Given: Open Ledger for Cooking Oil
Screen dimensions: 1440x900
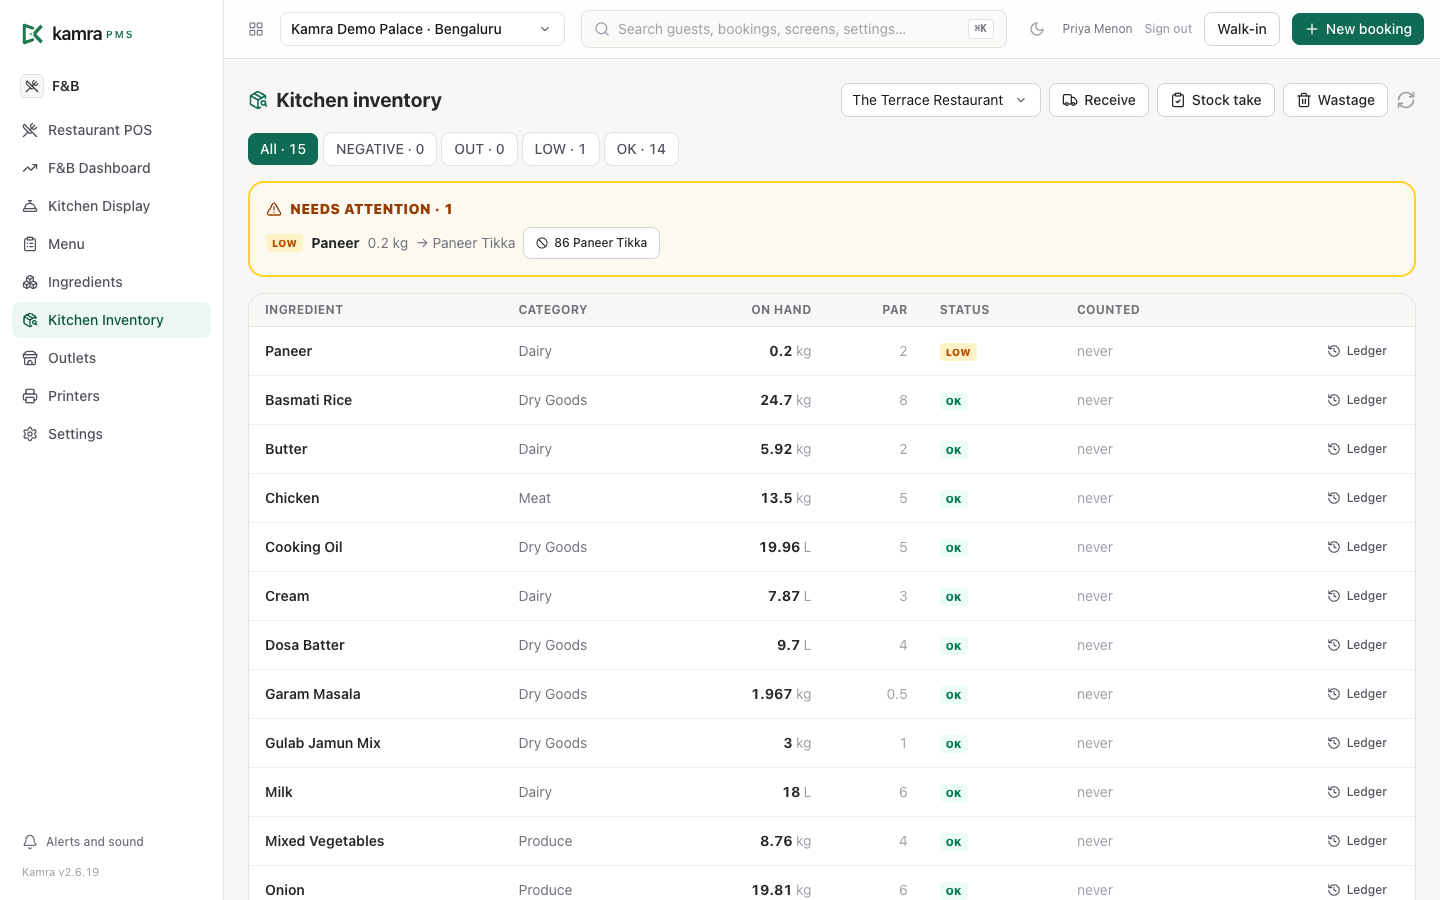Looking at the screenshot, I should pyautogui.click(x=1357, y=547).
